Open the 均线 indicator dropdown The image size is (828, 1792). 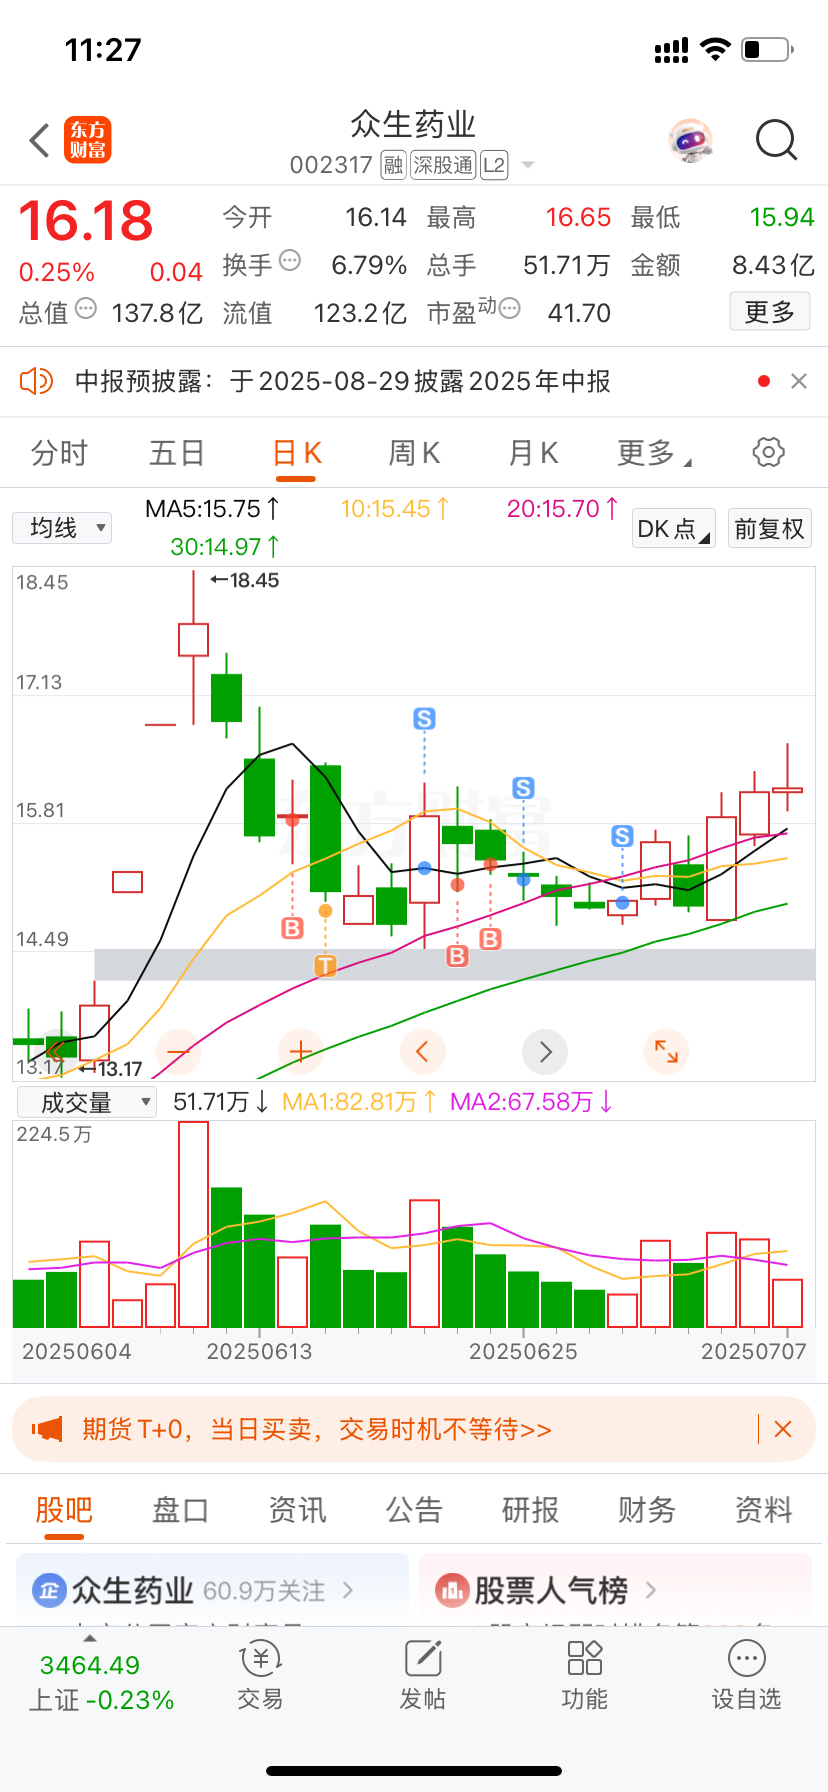point(62,527)
